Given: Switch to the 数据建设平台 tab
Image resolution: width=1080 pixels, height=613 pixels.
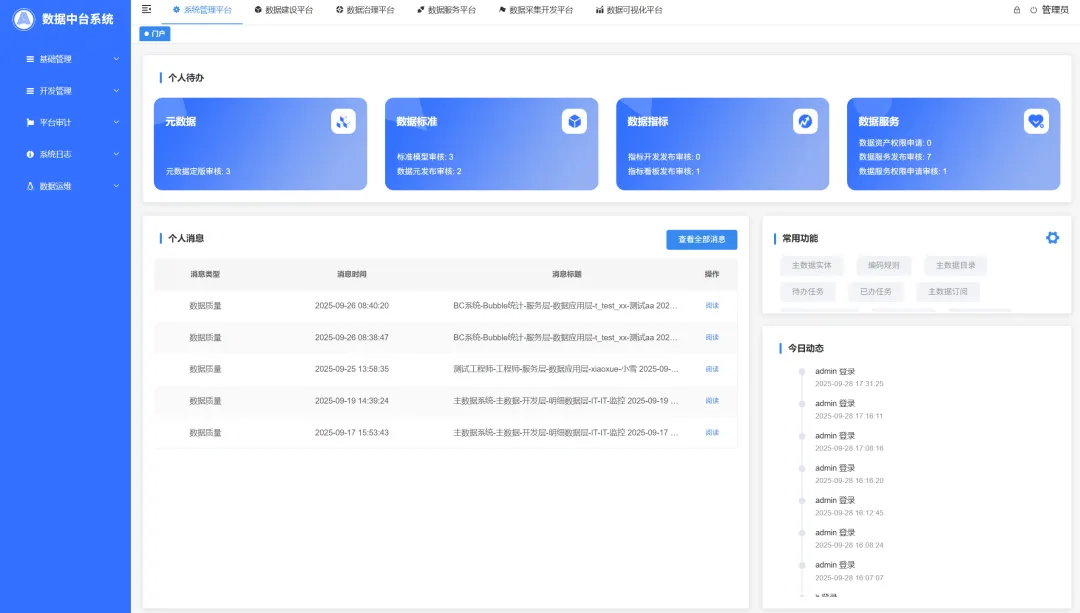Looking at the screenshot, I should (283, 10).
